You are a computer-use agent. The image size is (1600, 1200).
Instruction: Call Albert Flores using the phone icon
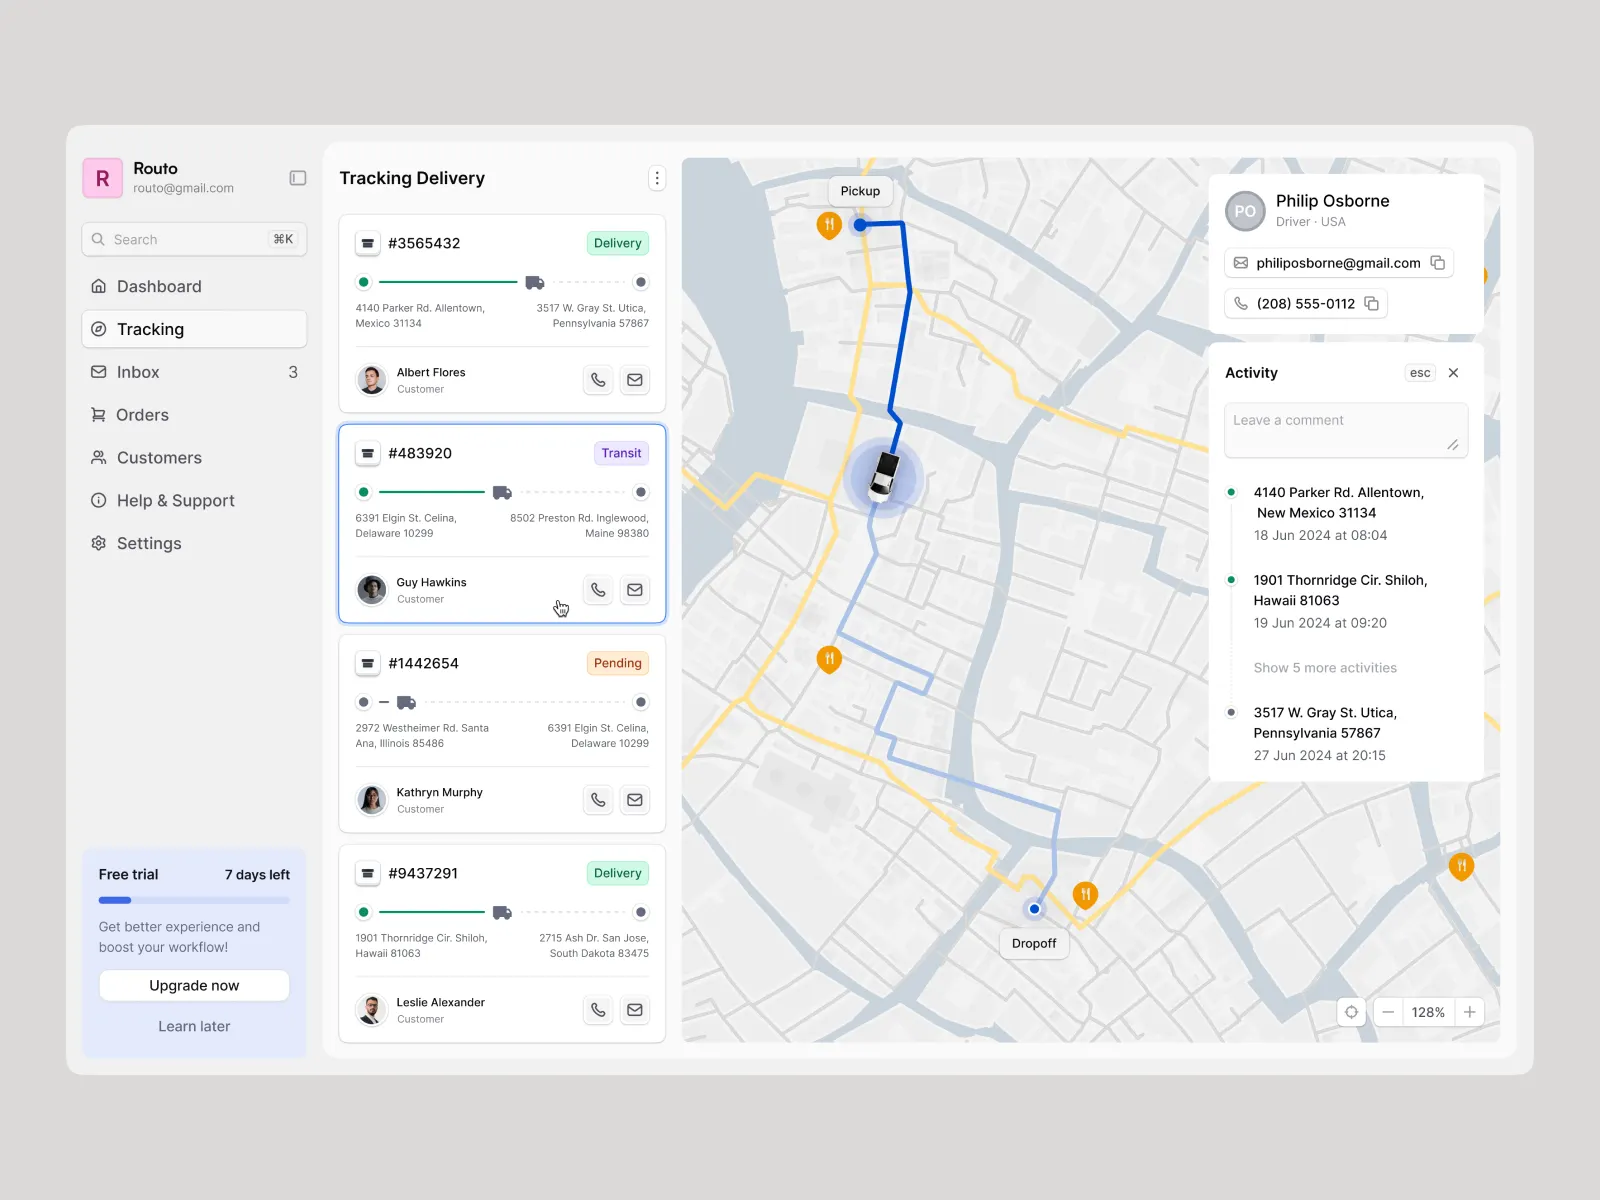point(598,380)
